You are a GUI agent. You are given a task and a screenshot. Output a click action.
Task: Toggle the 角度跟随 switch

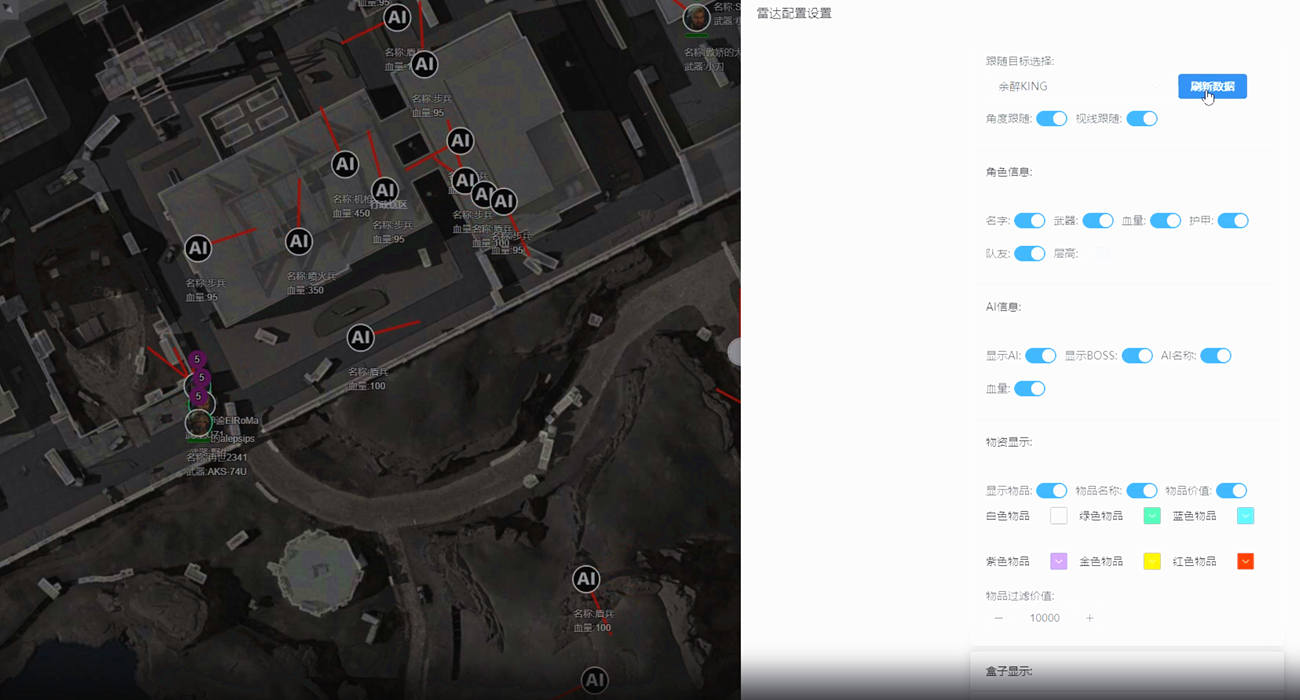tap(1051, 119)
